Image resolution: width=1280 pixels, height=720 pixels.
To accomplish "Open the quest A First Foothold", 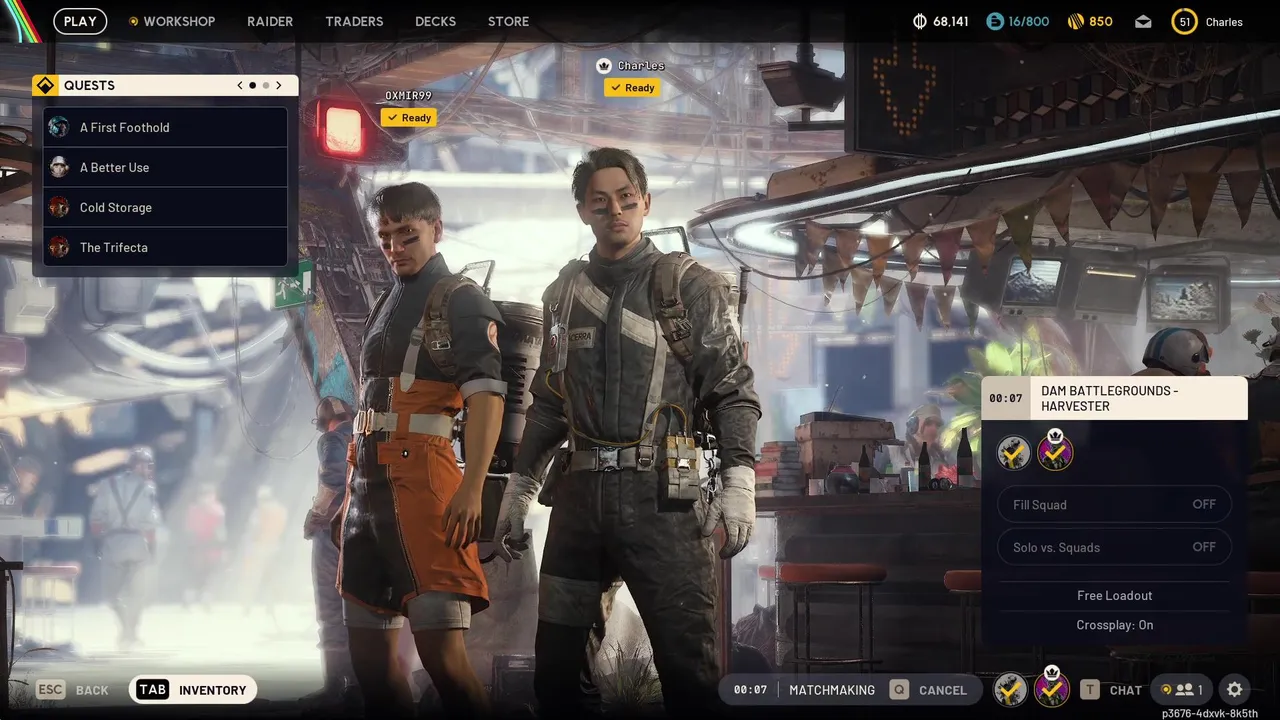I will [165, 127].
